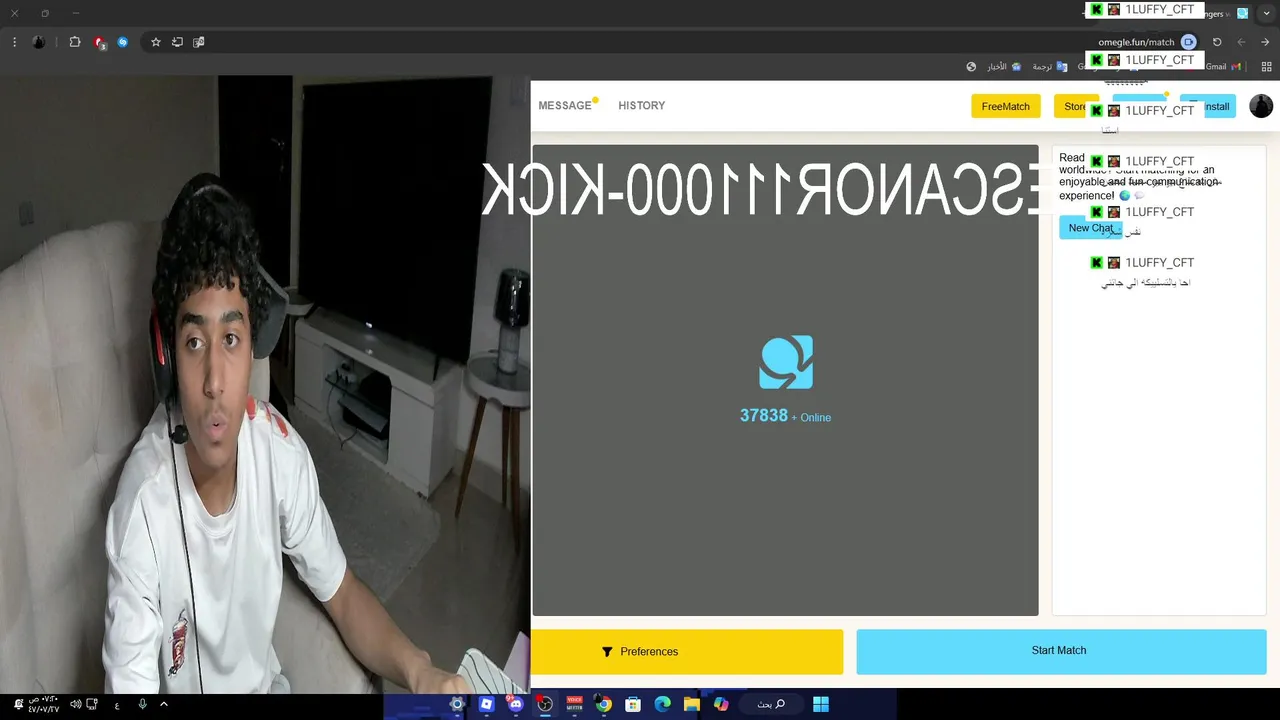Switch to the MESSAGE tab

pos(565,106)
